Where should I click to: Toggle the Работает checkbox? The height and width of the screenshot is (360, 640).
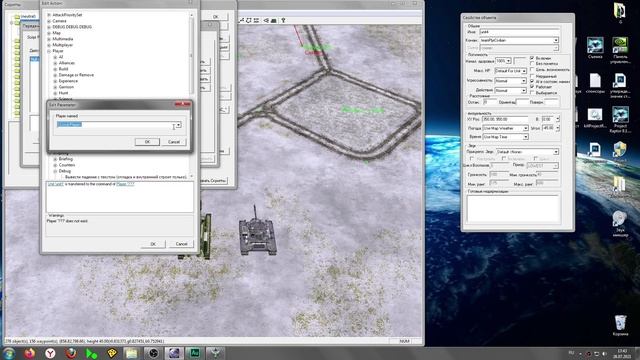[x=532, y=87]
